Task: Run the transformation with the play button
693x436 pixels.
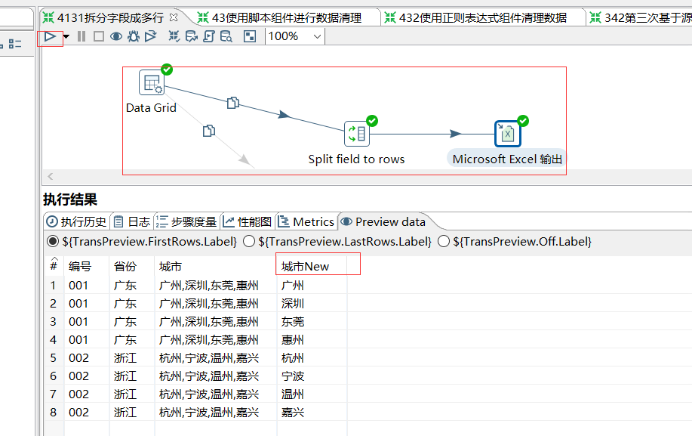Action: [x=50, y=37]
